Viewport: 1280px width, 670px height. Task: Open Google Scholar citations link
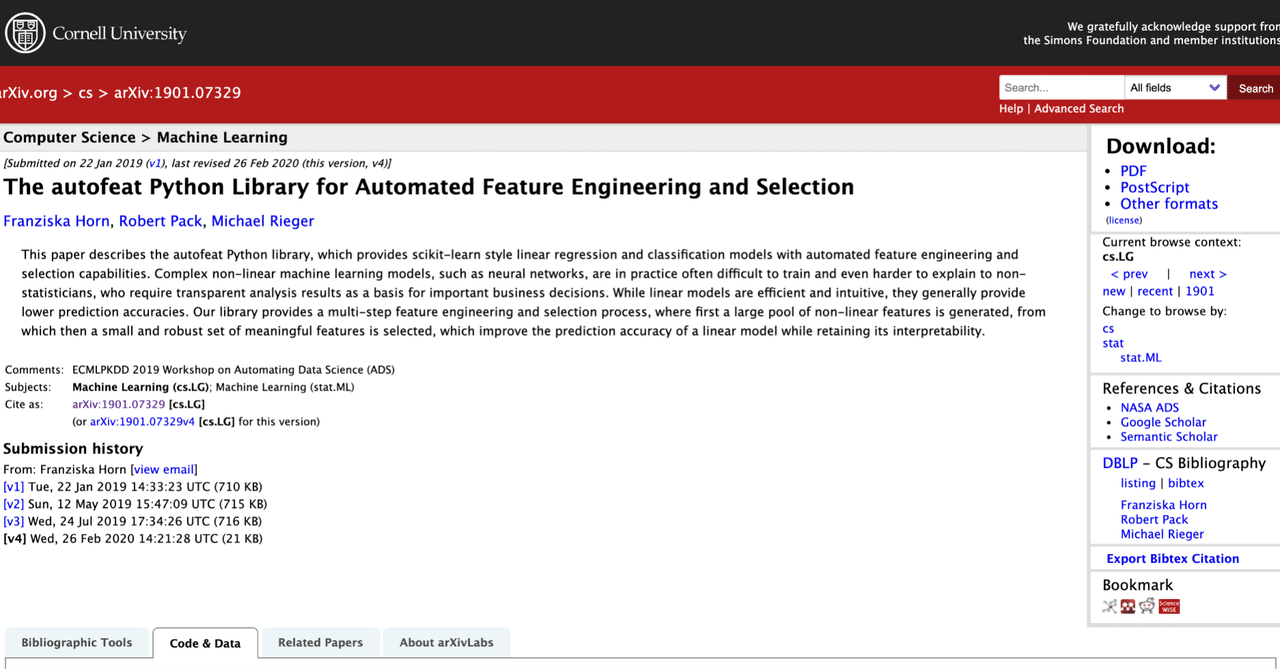tap(1163, 422)
